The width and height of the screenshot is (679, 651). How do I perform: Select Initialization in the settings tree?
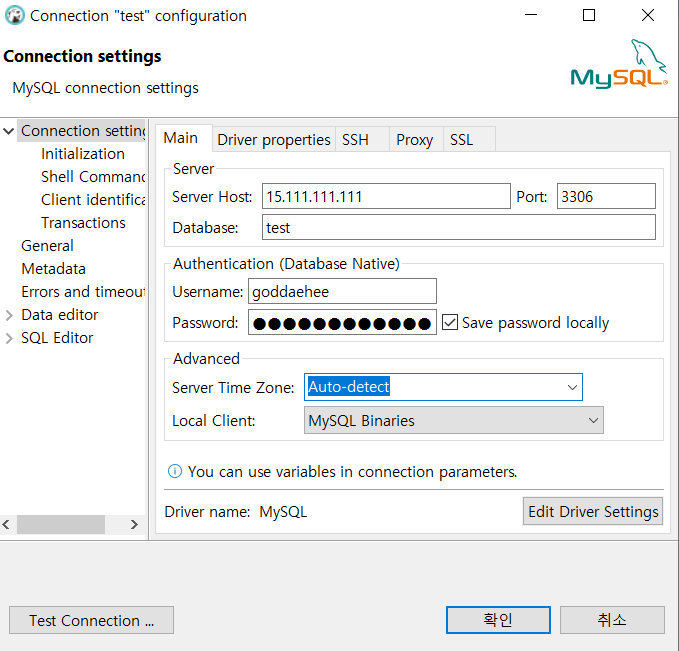click(83, 154)
